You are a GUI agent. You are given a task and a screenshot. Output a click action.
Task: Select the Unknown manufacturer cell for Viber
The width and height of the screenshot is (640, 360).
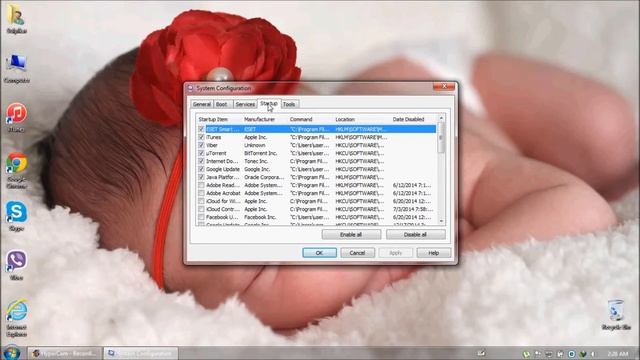pos(255,145)
